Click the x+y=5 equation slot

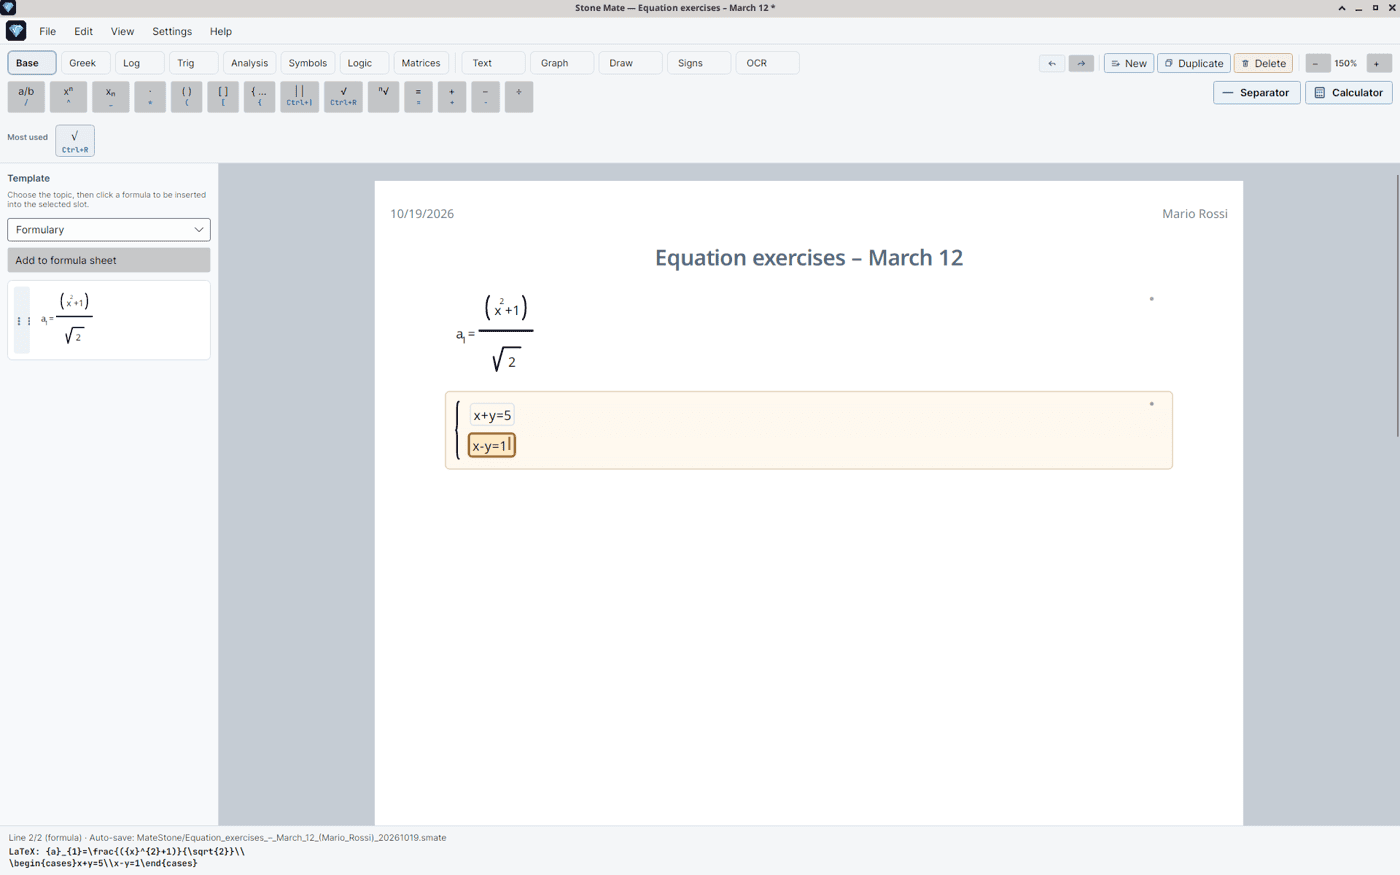(x=492, y=415)
